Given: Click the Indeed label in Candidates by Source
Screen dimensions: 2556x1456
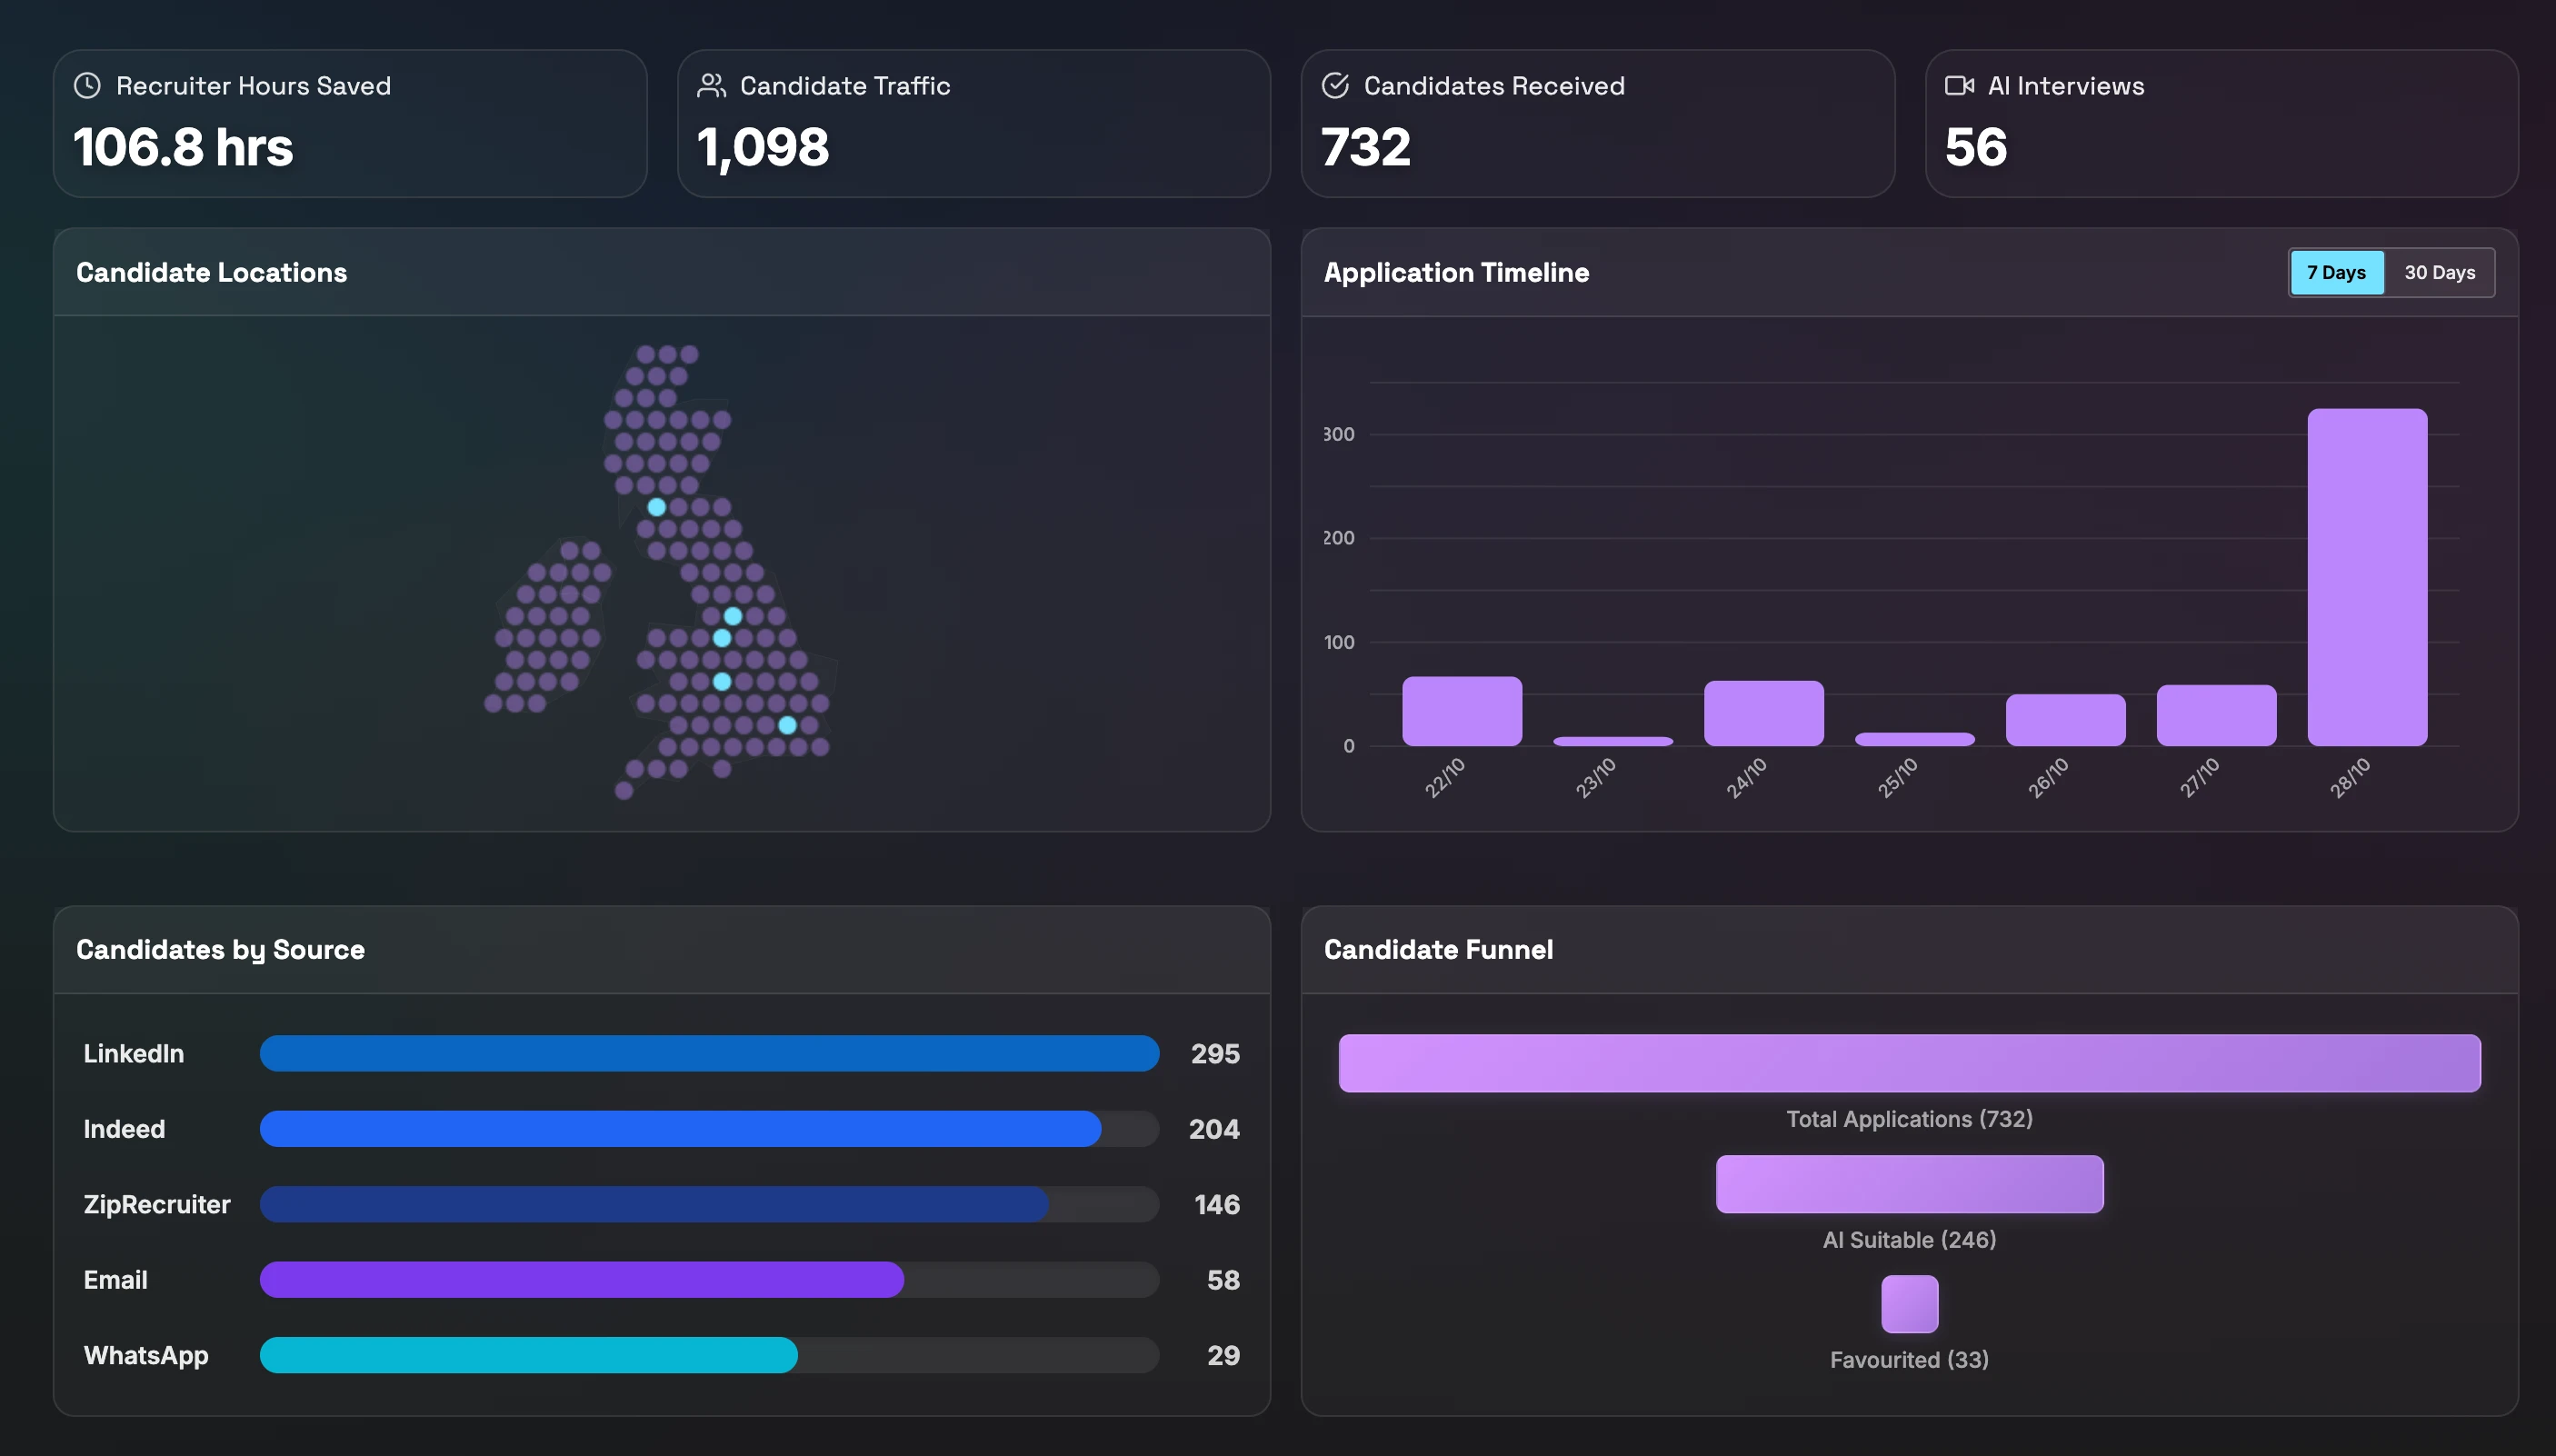Looking at the screenshot, I should (124, 1129).
